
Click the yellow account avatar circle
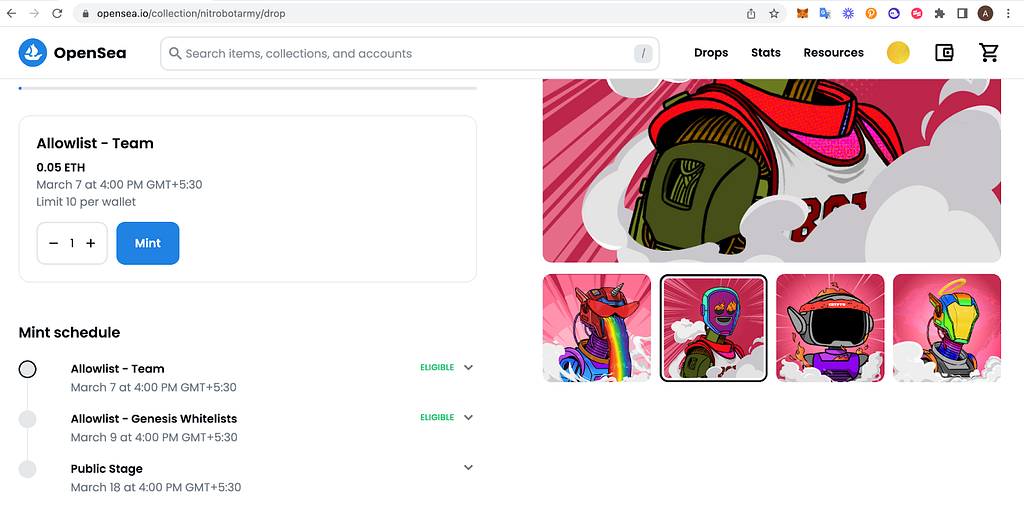(898, 53)
